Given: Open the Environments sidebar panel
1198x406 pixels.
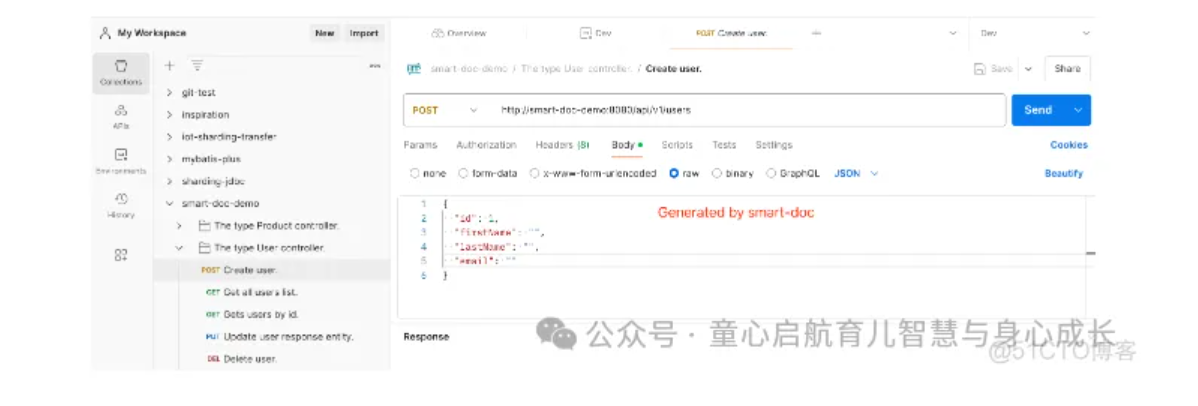Looking at the screenshot, I should coord(121,161).
